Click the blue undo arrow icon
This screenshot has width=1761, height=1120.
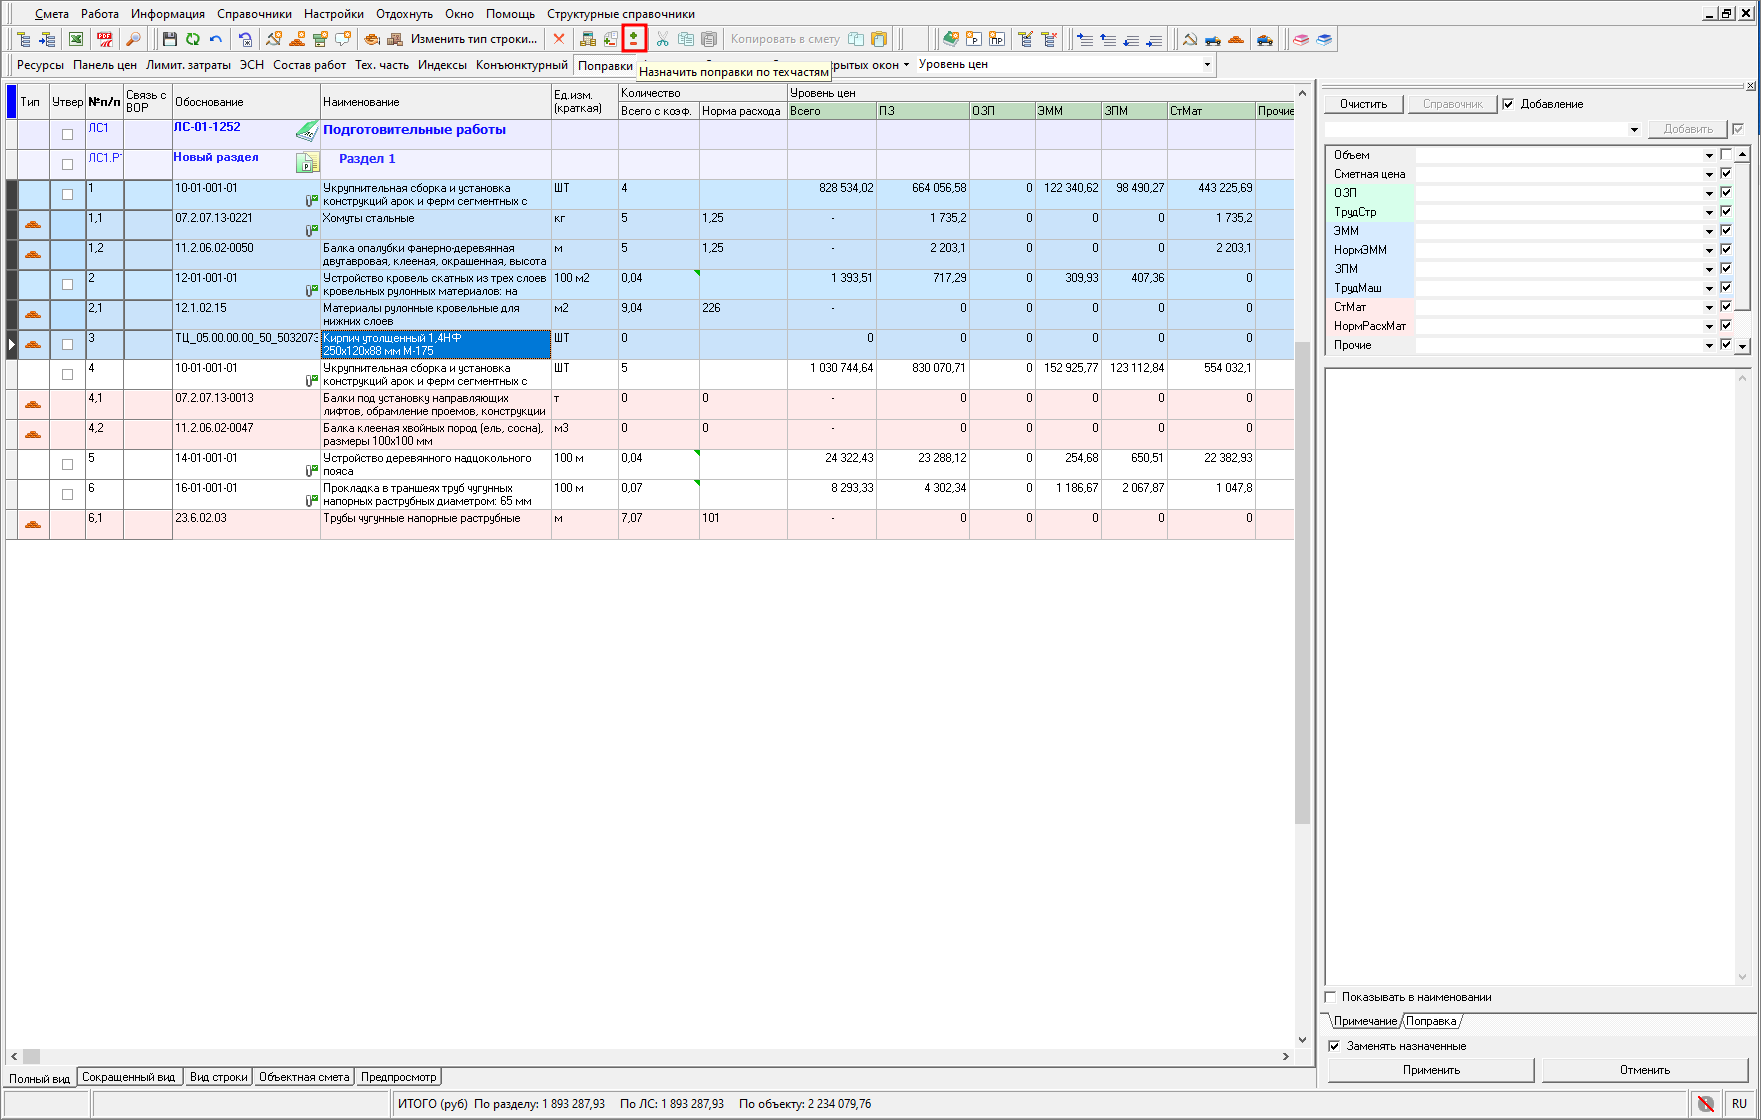click(215, 39)
